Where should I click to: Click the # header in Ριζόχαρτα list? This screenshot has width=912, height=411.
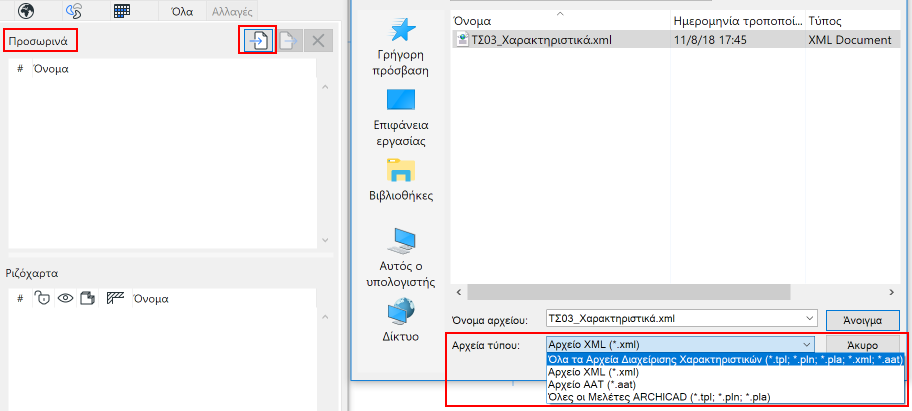pyautogui.click(x=20, y=299)
